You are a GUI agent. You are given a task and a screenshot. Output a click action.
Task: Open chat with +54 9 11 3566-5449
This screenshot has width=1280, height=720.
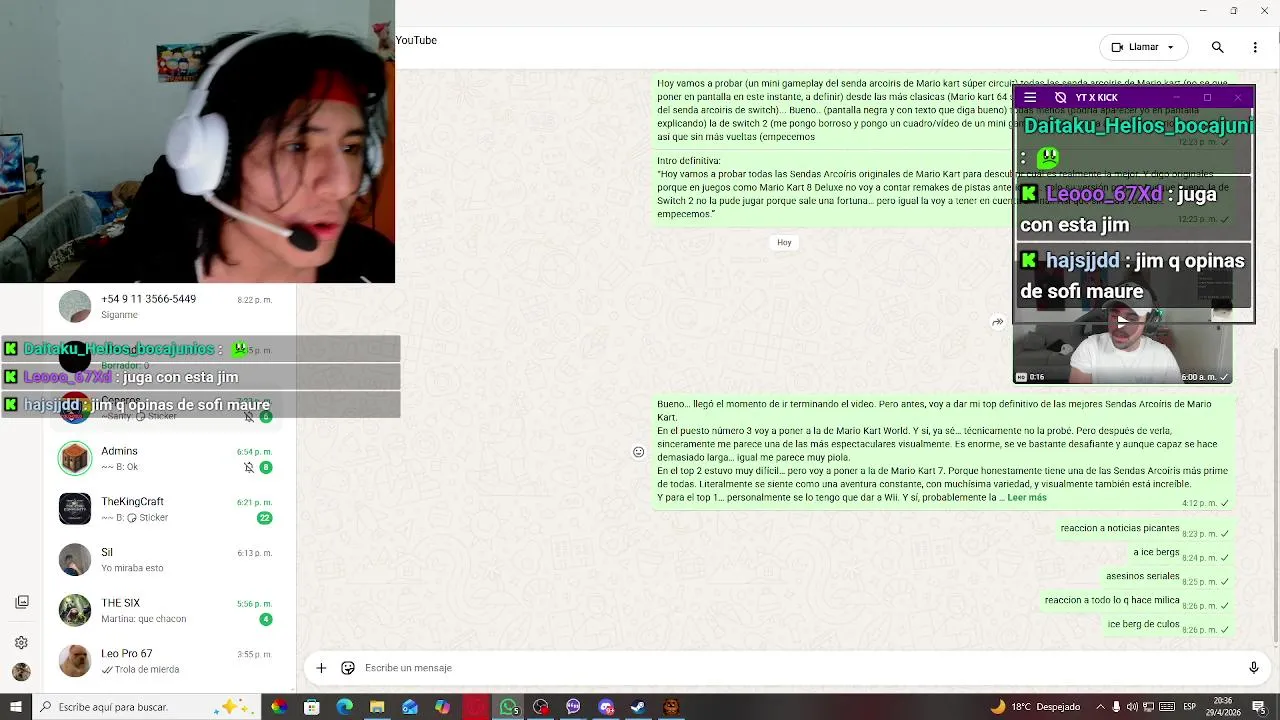(x=165, y=307)
